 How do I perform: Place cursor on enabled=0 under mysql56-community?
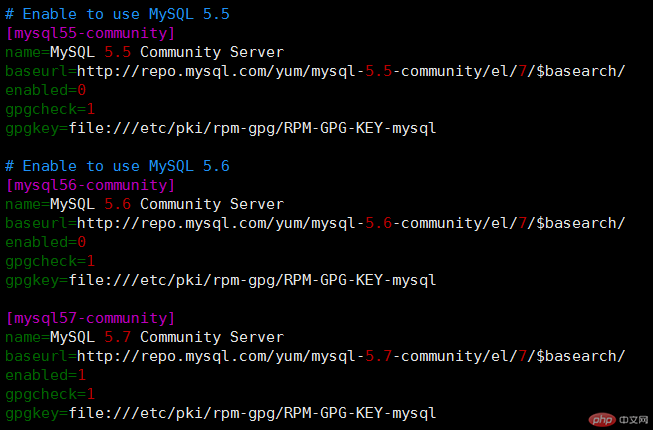click(45, 242)
